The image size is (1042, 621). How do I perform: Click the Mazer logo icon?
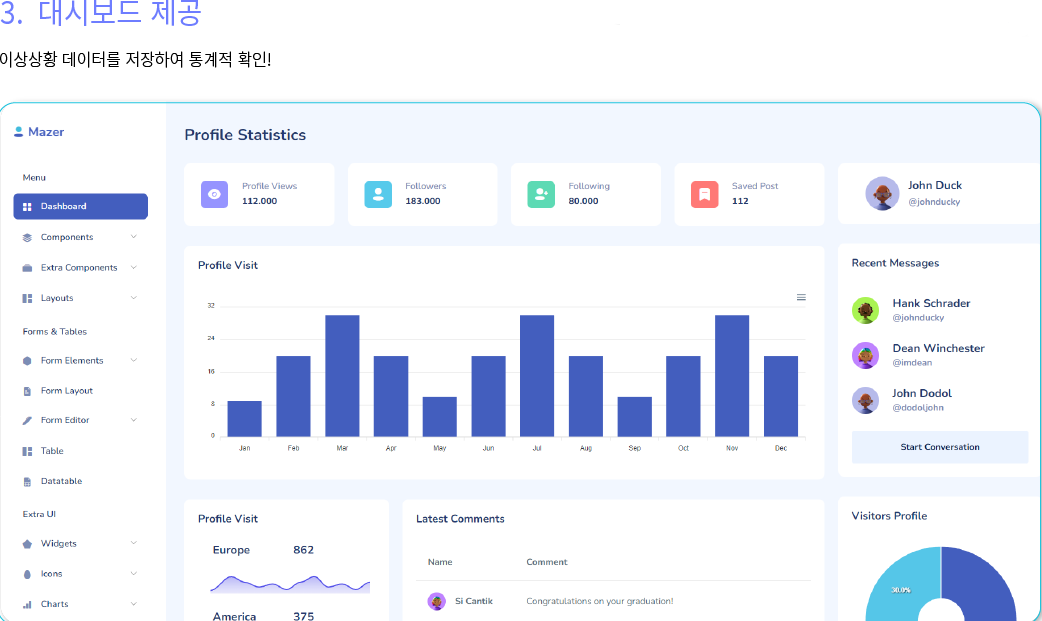19,132
